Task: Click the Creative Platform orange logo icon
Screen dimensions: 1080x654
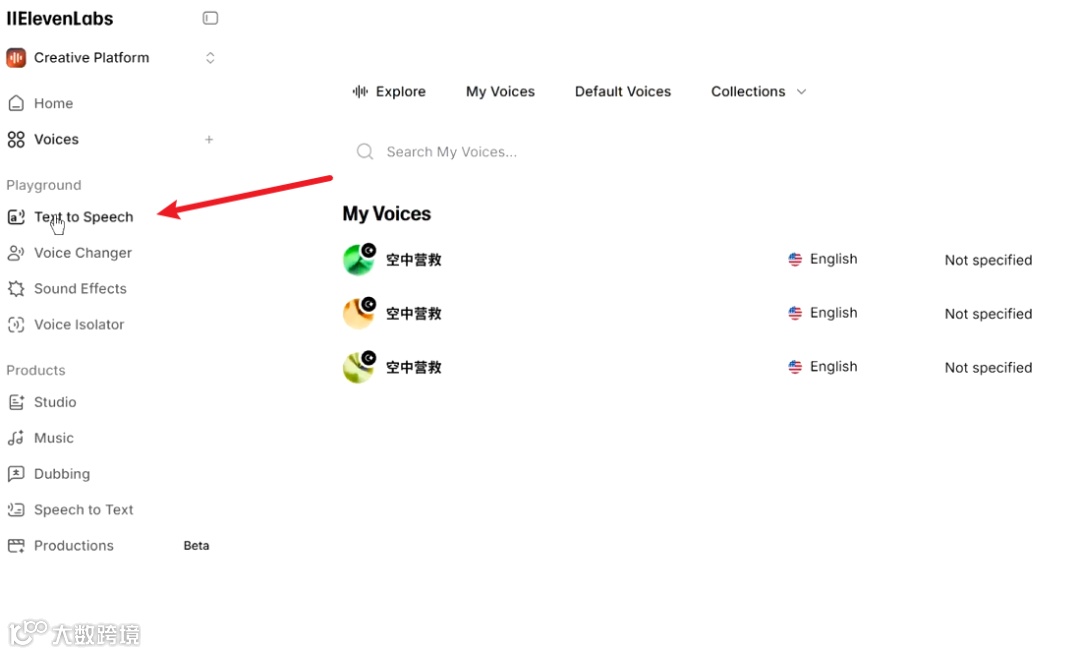Action: [x=16, y=58]
